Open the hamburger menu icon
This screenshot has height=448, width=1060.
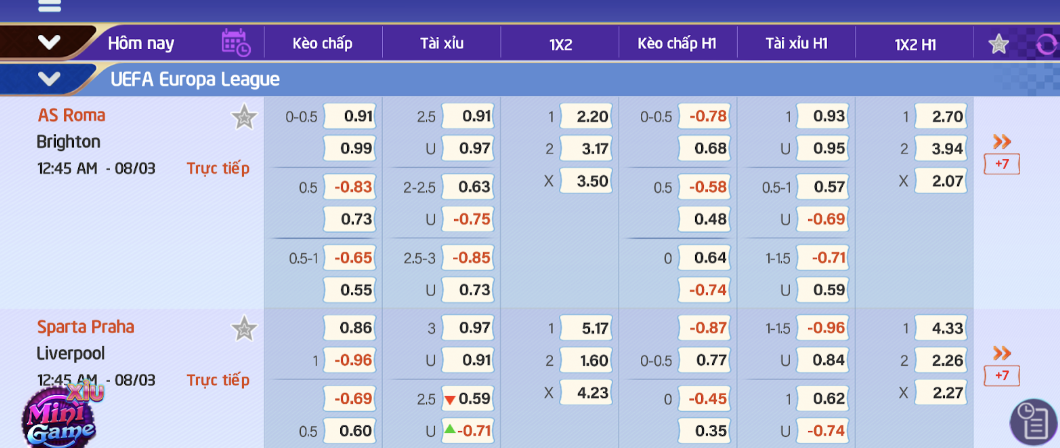click(x=49, y=5)
